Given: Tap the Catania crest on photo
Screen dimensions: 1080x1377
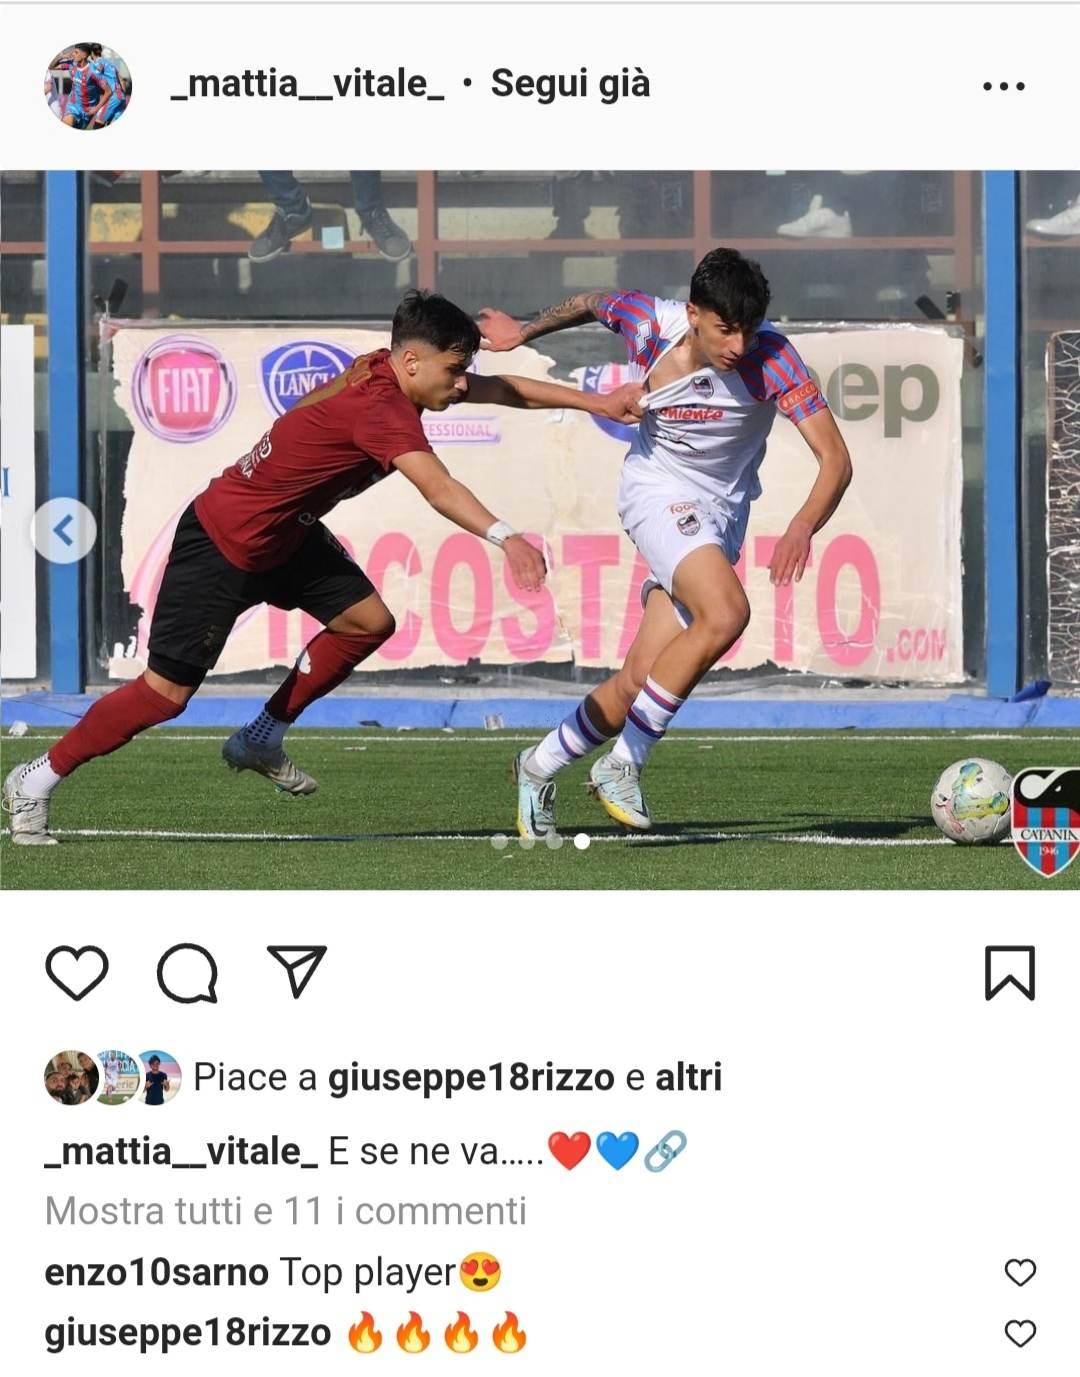Looking at the screenshot, I should [x=1045, y=822].
